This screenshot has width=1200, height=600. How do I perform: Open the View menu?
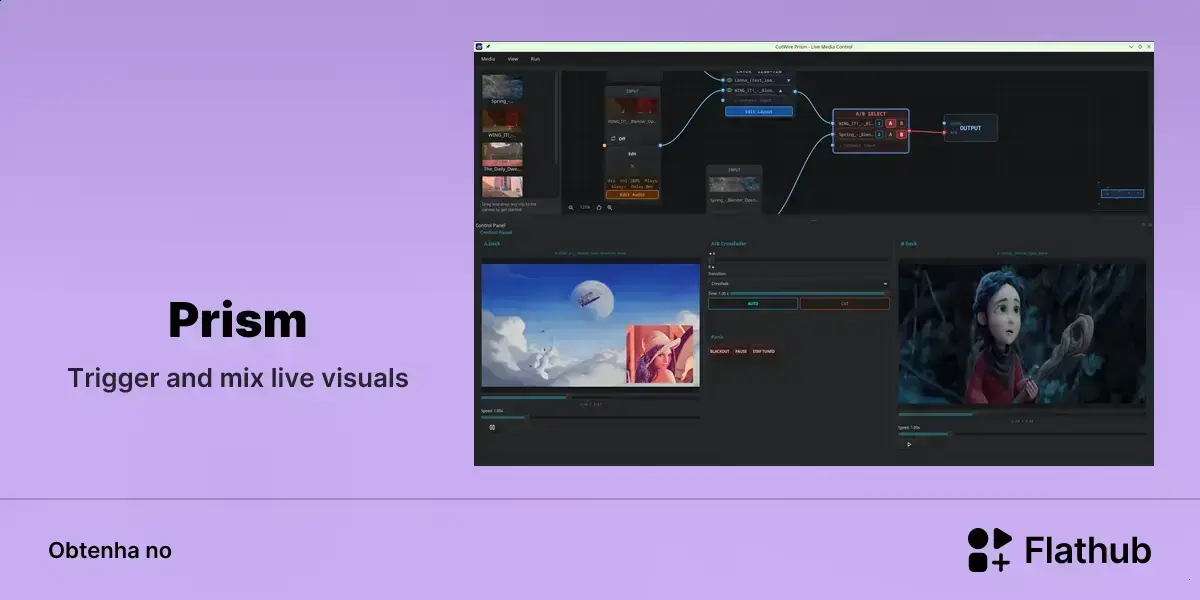click(513, 59)
